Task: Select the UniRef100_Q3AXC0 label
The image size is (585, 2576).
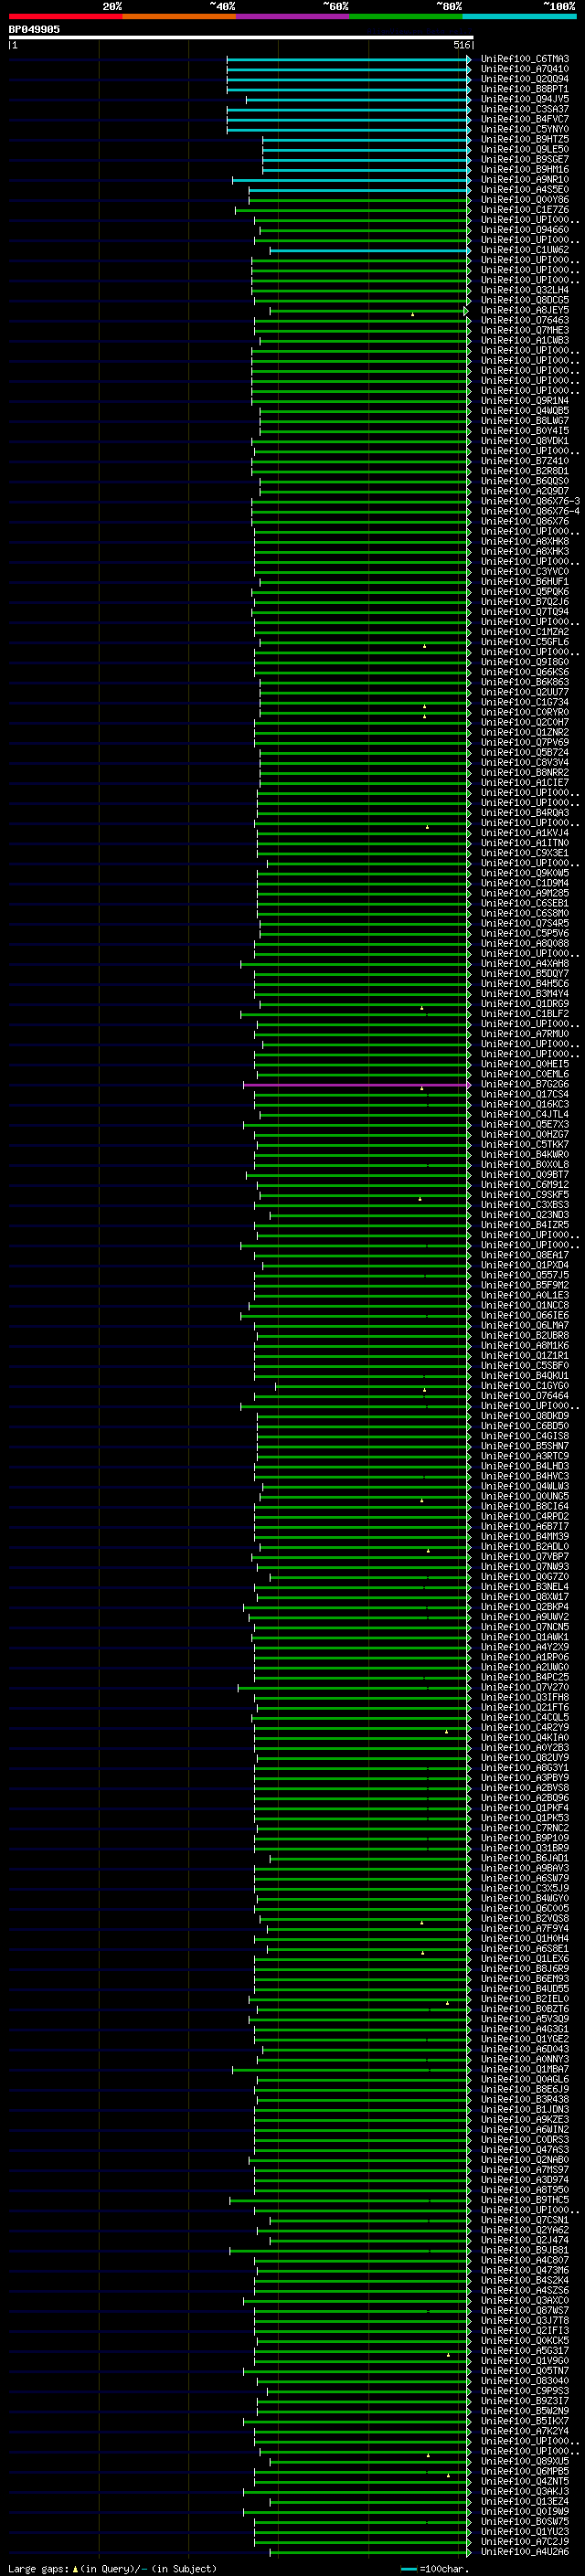Action: [525, 2300]
